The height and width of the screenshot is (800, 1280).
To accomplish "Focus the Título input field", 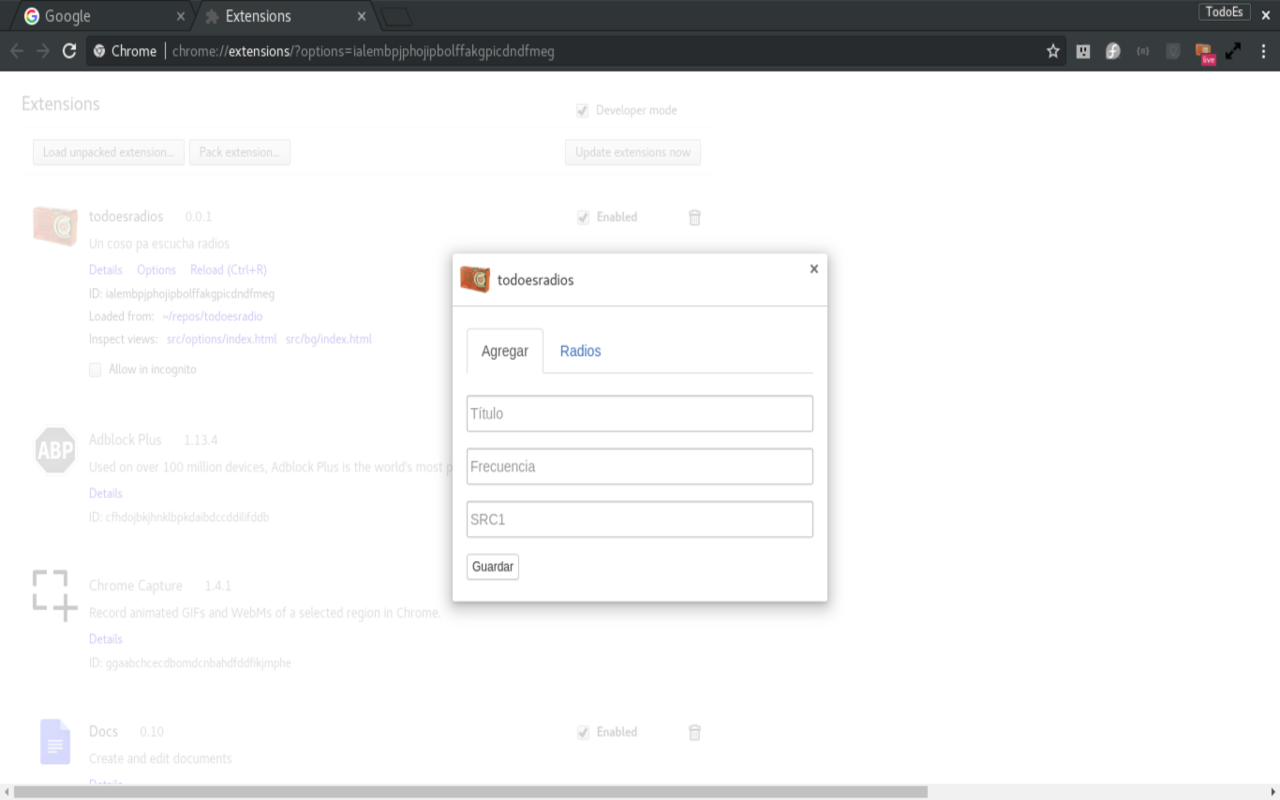I will click(x=640, y=414).
